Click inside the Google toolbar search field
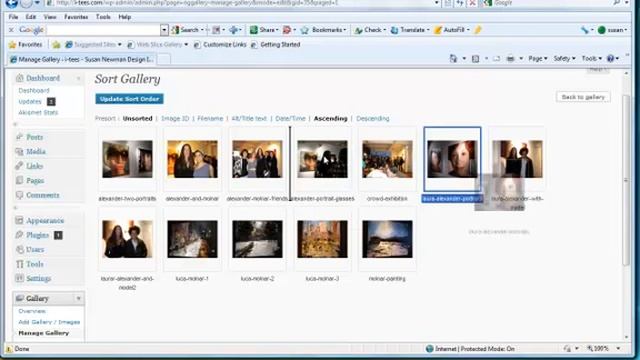The width and height of the screenshot is (640, 360). pos(103,30)
